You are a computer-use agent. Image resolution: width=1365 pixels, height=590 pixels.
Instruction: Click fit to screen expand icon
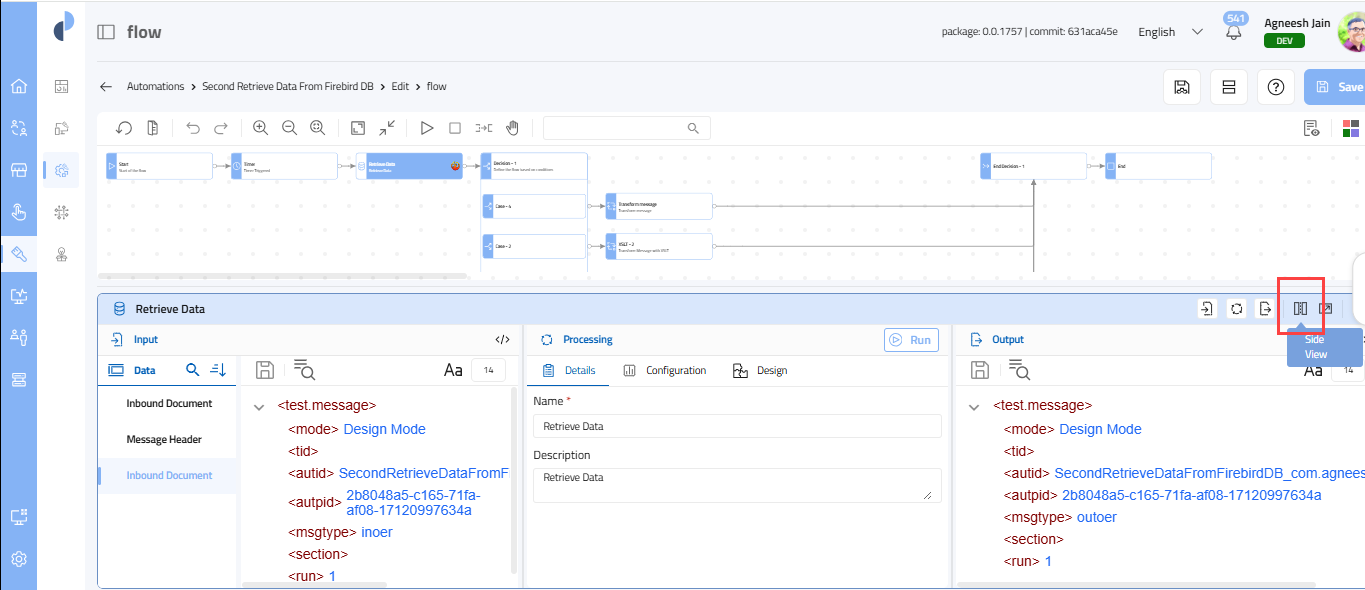pyautogui.click(x=358, y=128)
